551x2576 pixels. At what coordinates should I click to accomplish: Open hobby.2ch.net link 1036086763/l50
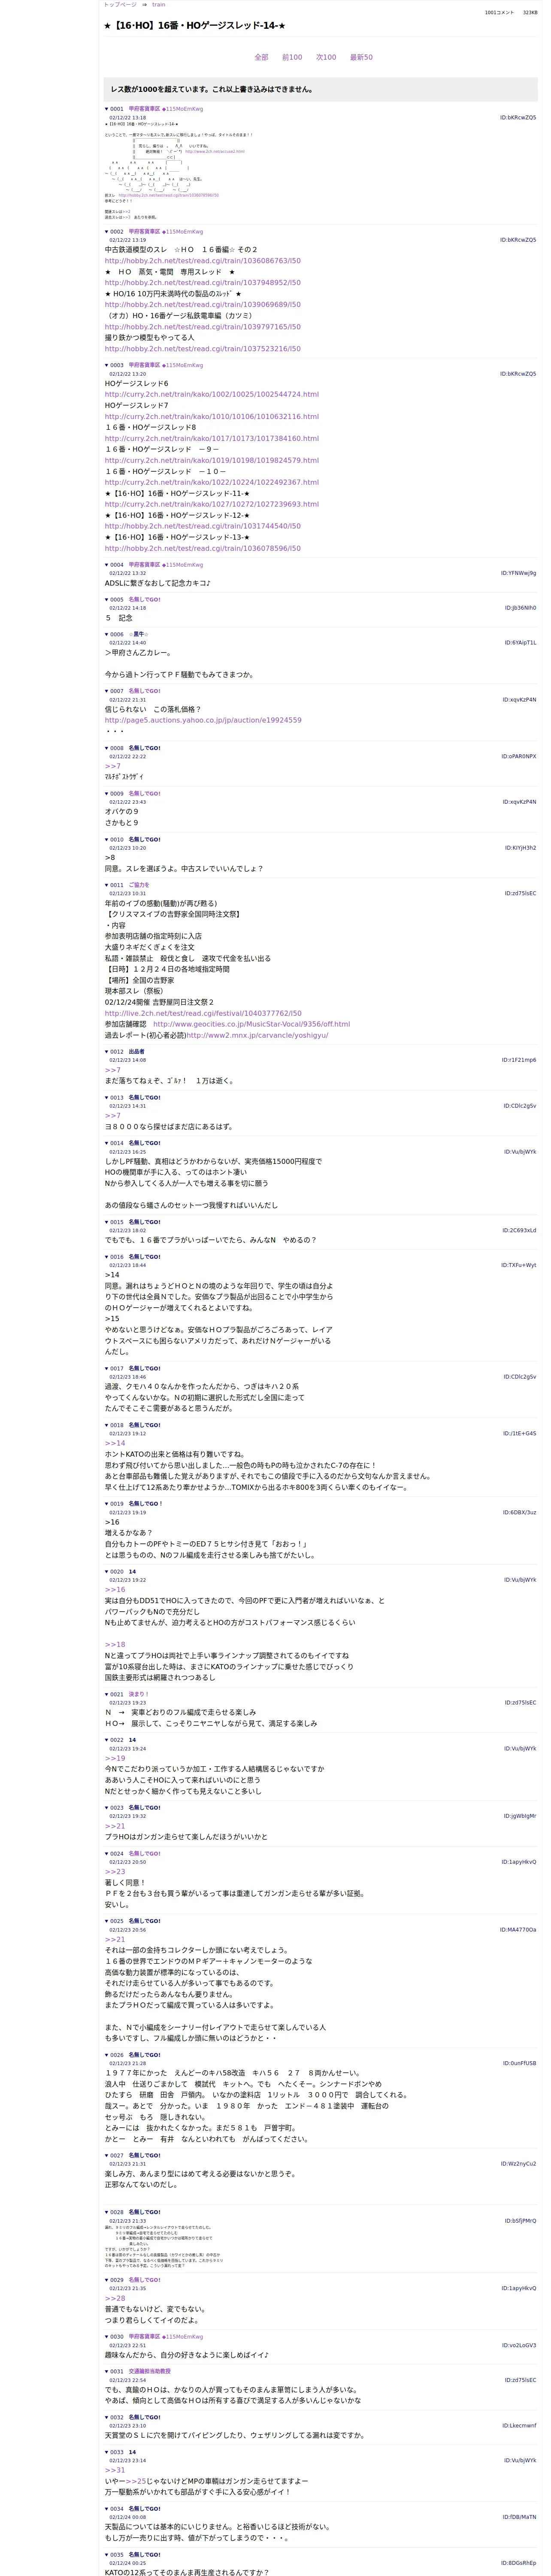coord(202,261)
